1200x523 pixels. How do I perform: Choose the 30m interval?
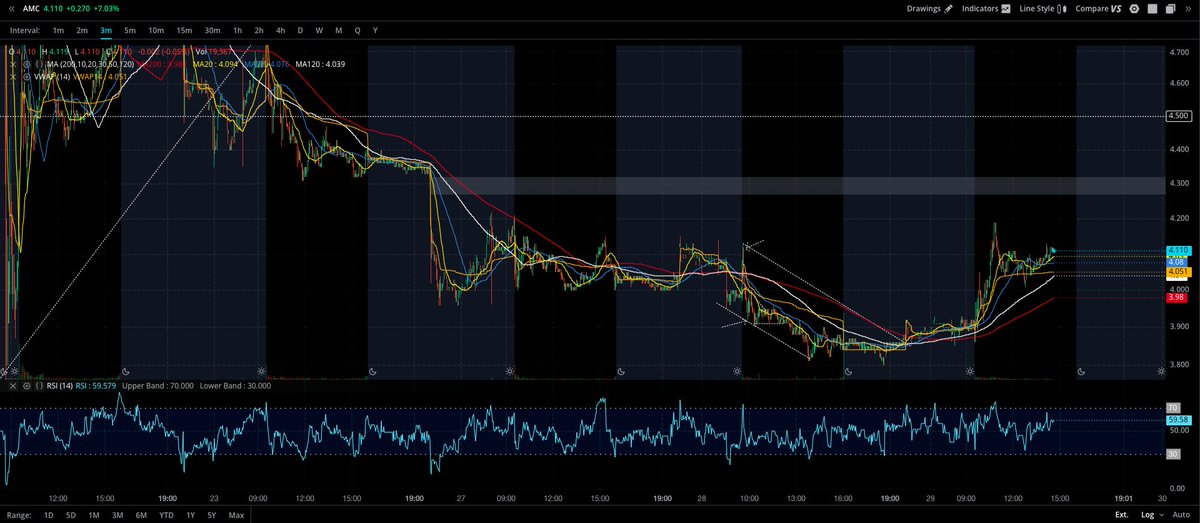(212, 31)
